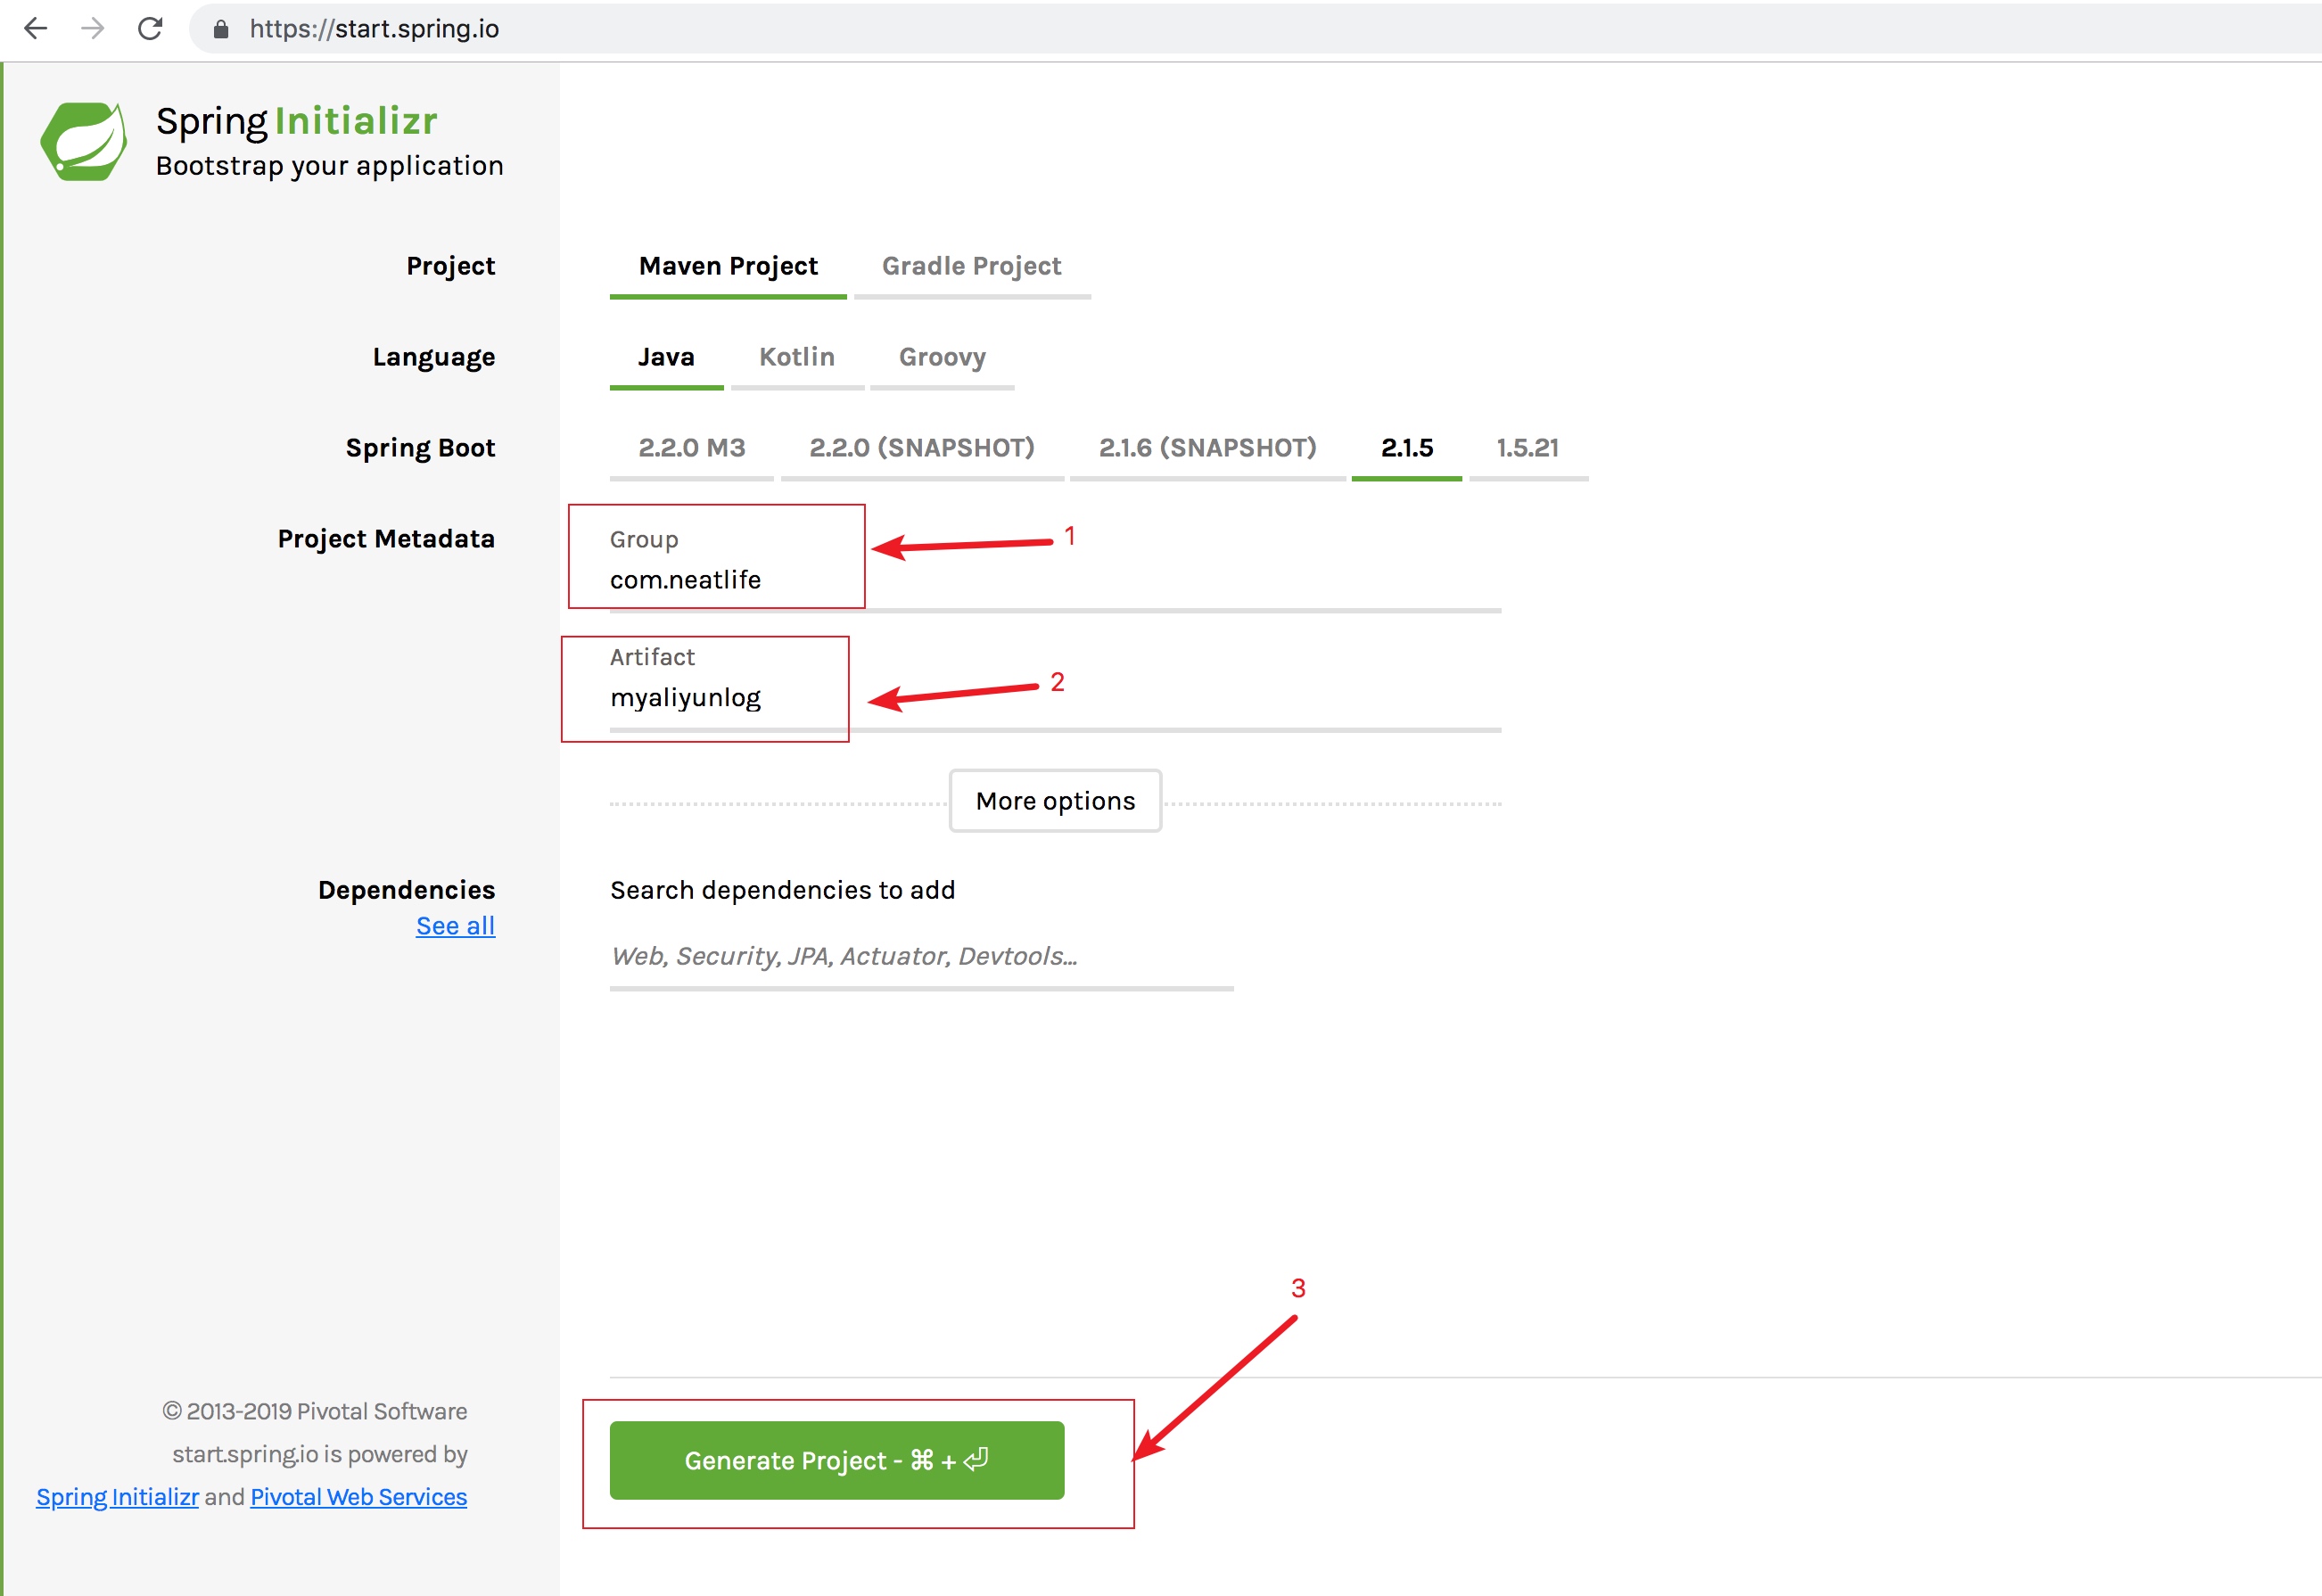Click the 'Language' row label
Image resolution: width=2322 pixels, height=1596 pixels.
coord(434,358)
